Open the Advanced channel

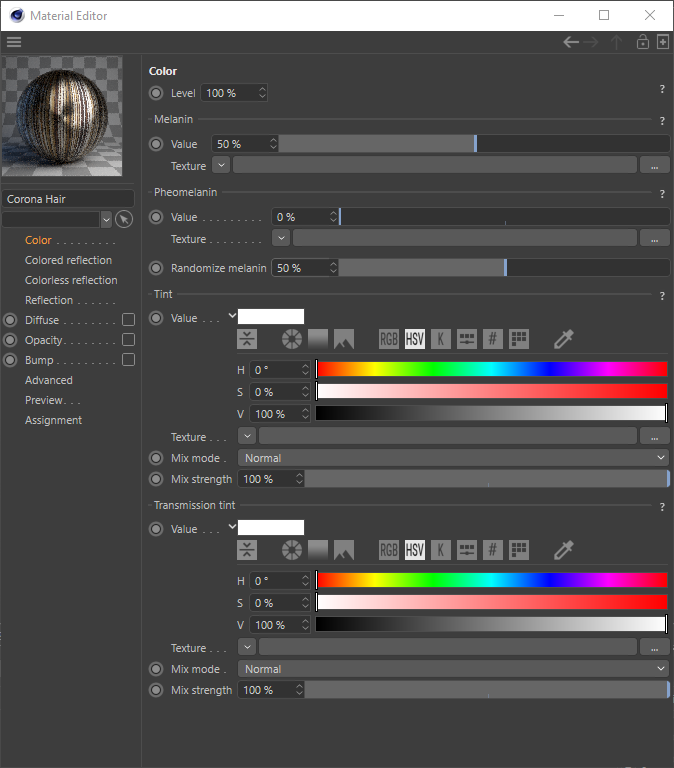click(x=49, y=380)
